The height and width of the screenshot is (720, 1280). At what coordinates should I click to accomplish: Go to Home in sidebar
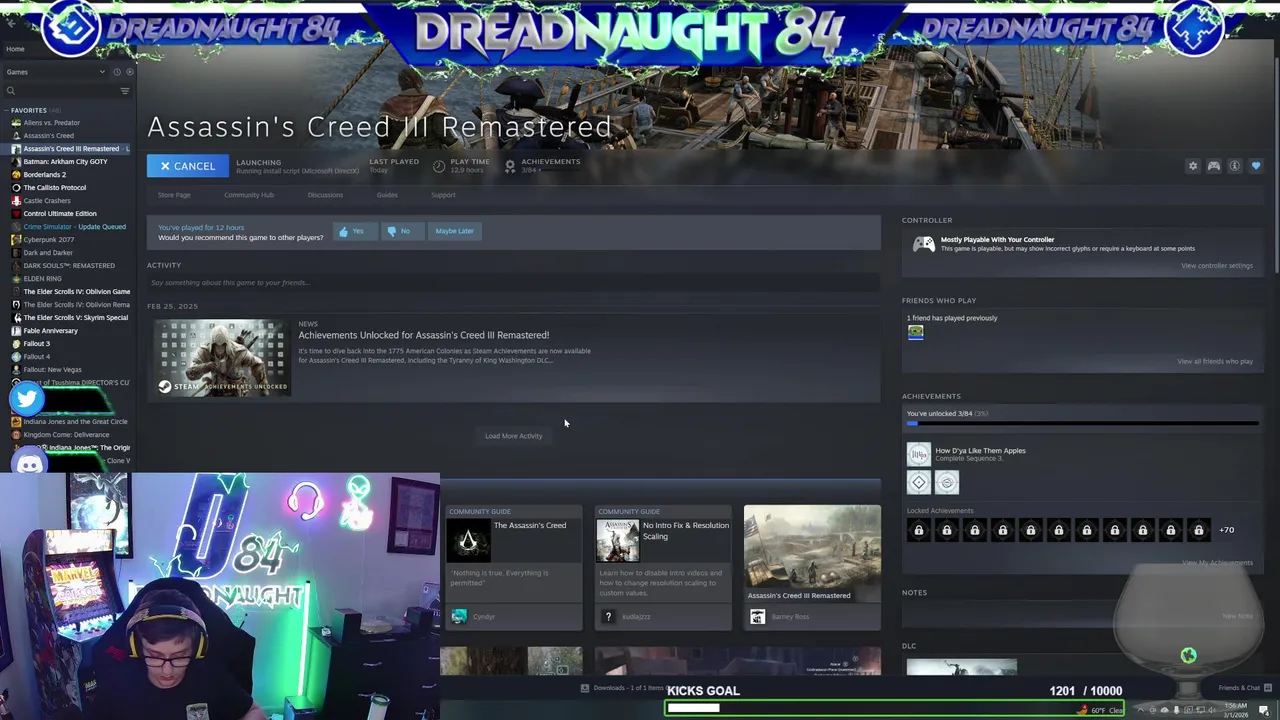point(15,49)
